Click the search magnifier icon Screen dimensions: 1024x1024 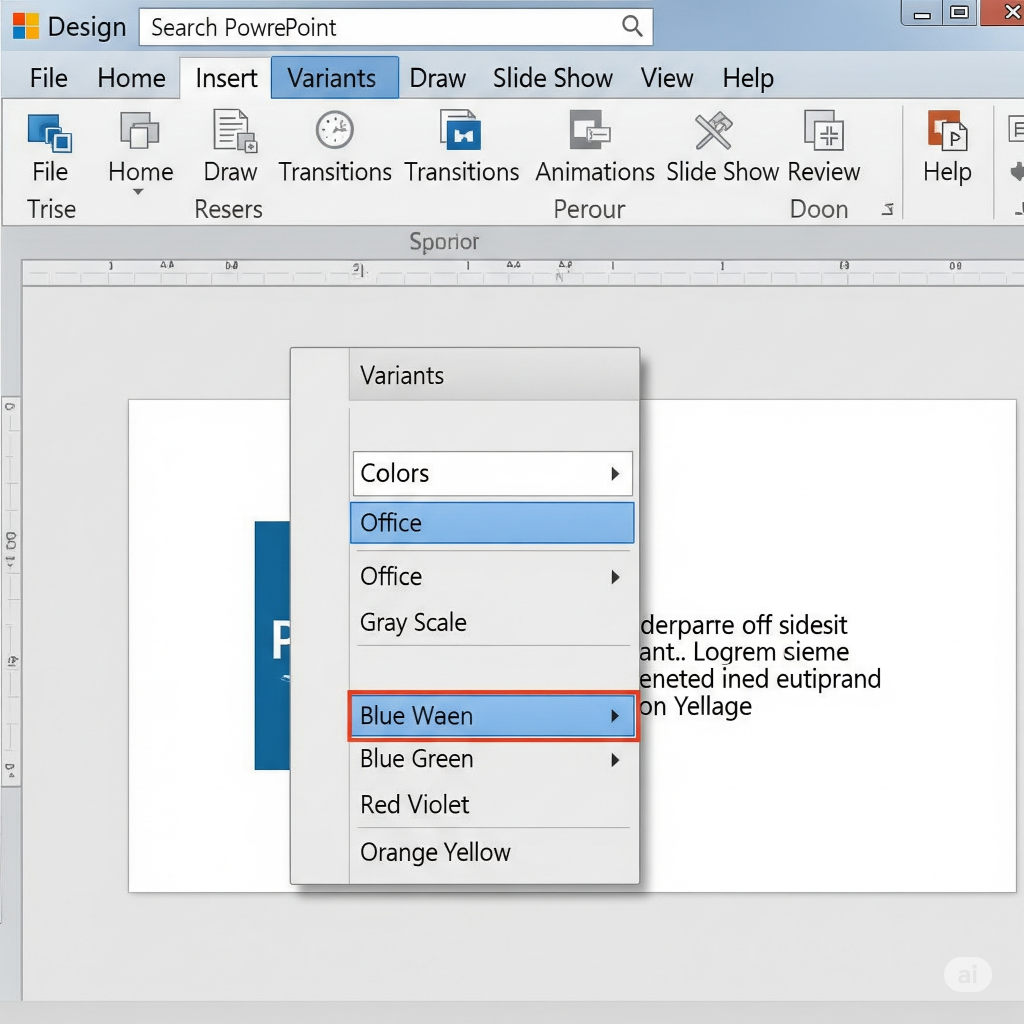[x=632, y=27]
